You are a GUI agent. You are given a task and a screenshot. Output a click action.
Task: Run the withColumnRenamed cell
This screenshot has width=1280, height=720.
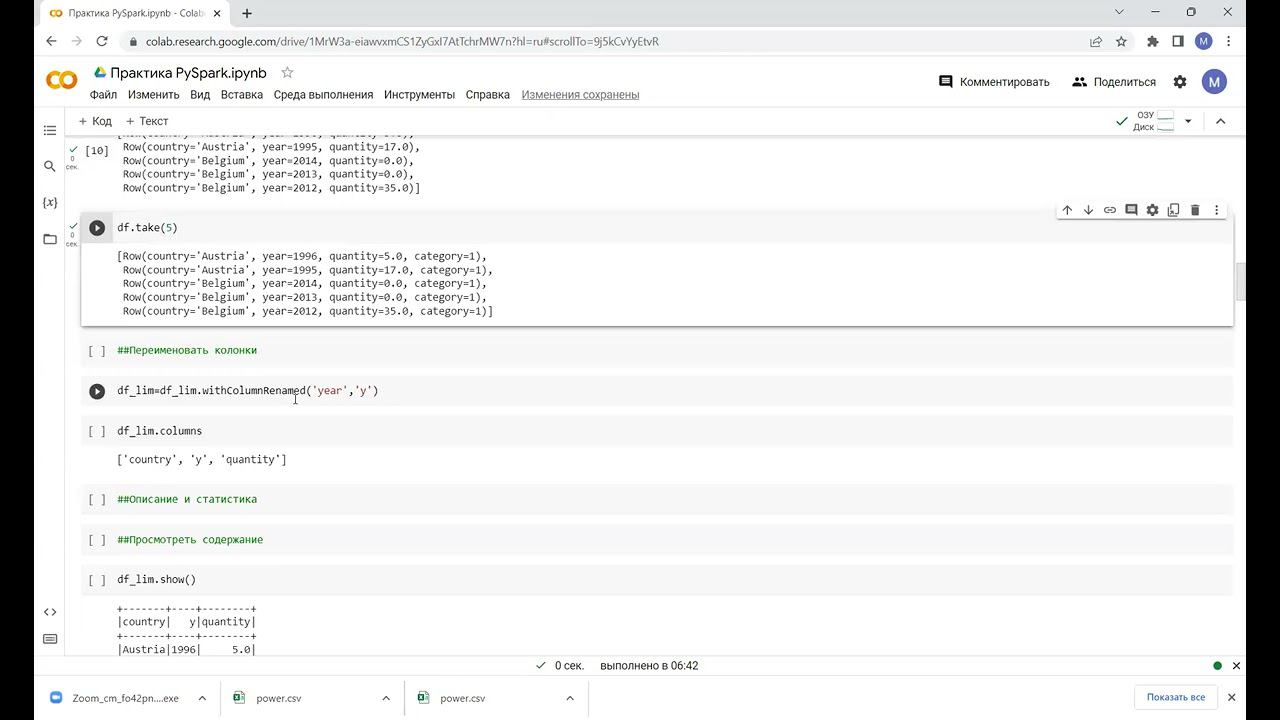(x=97, y=391)
